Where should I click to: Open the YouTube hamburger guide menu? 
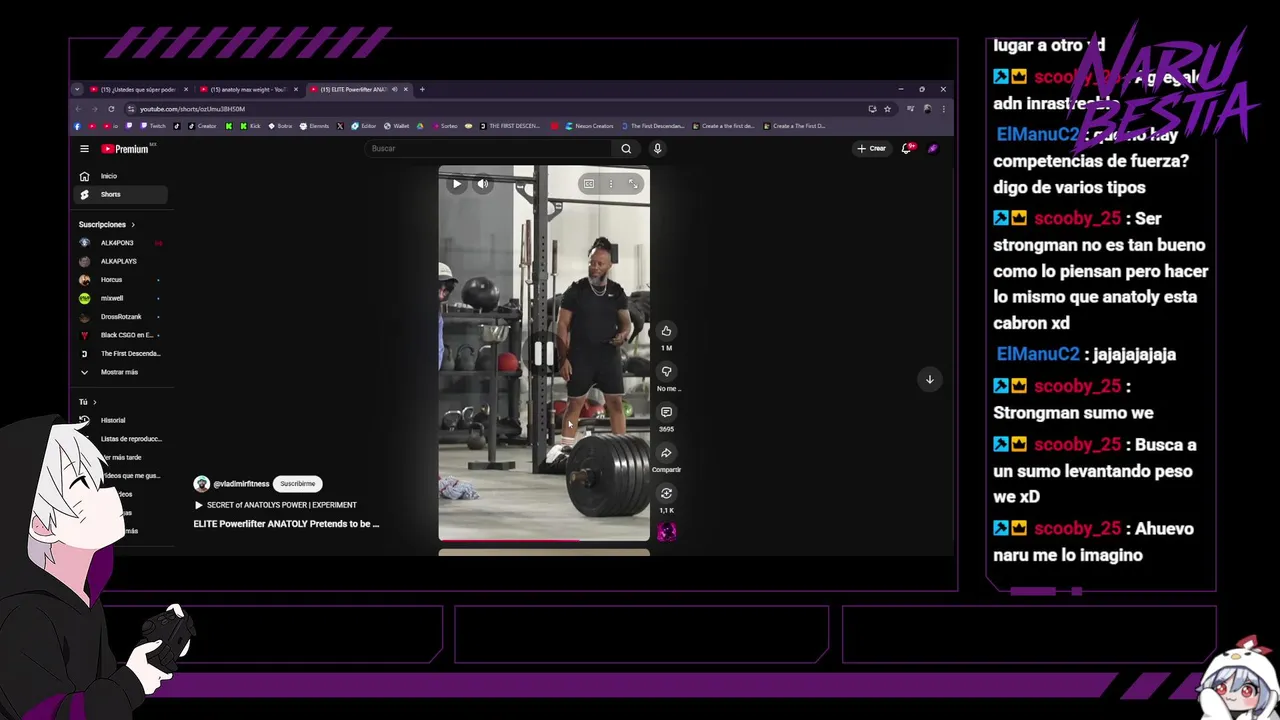(x=84, y=149)
